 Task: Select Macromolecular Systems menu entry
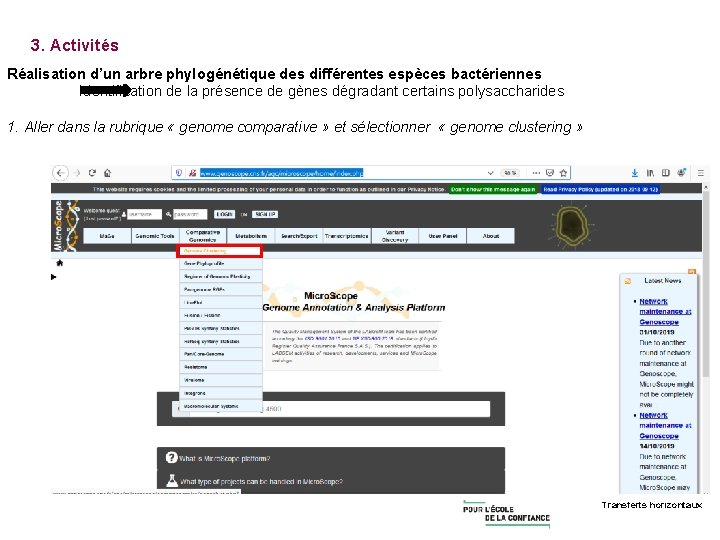click(220, 406)
